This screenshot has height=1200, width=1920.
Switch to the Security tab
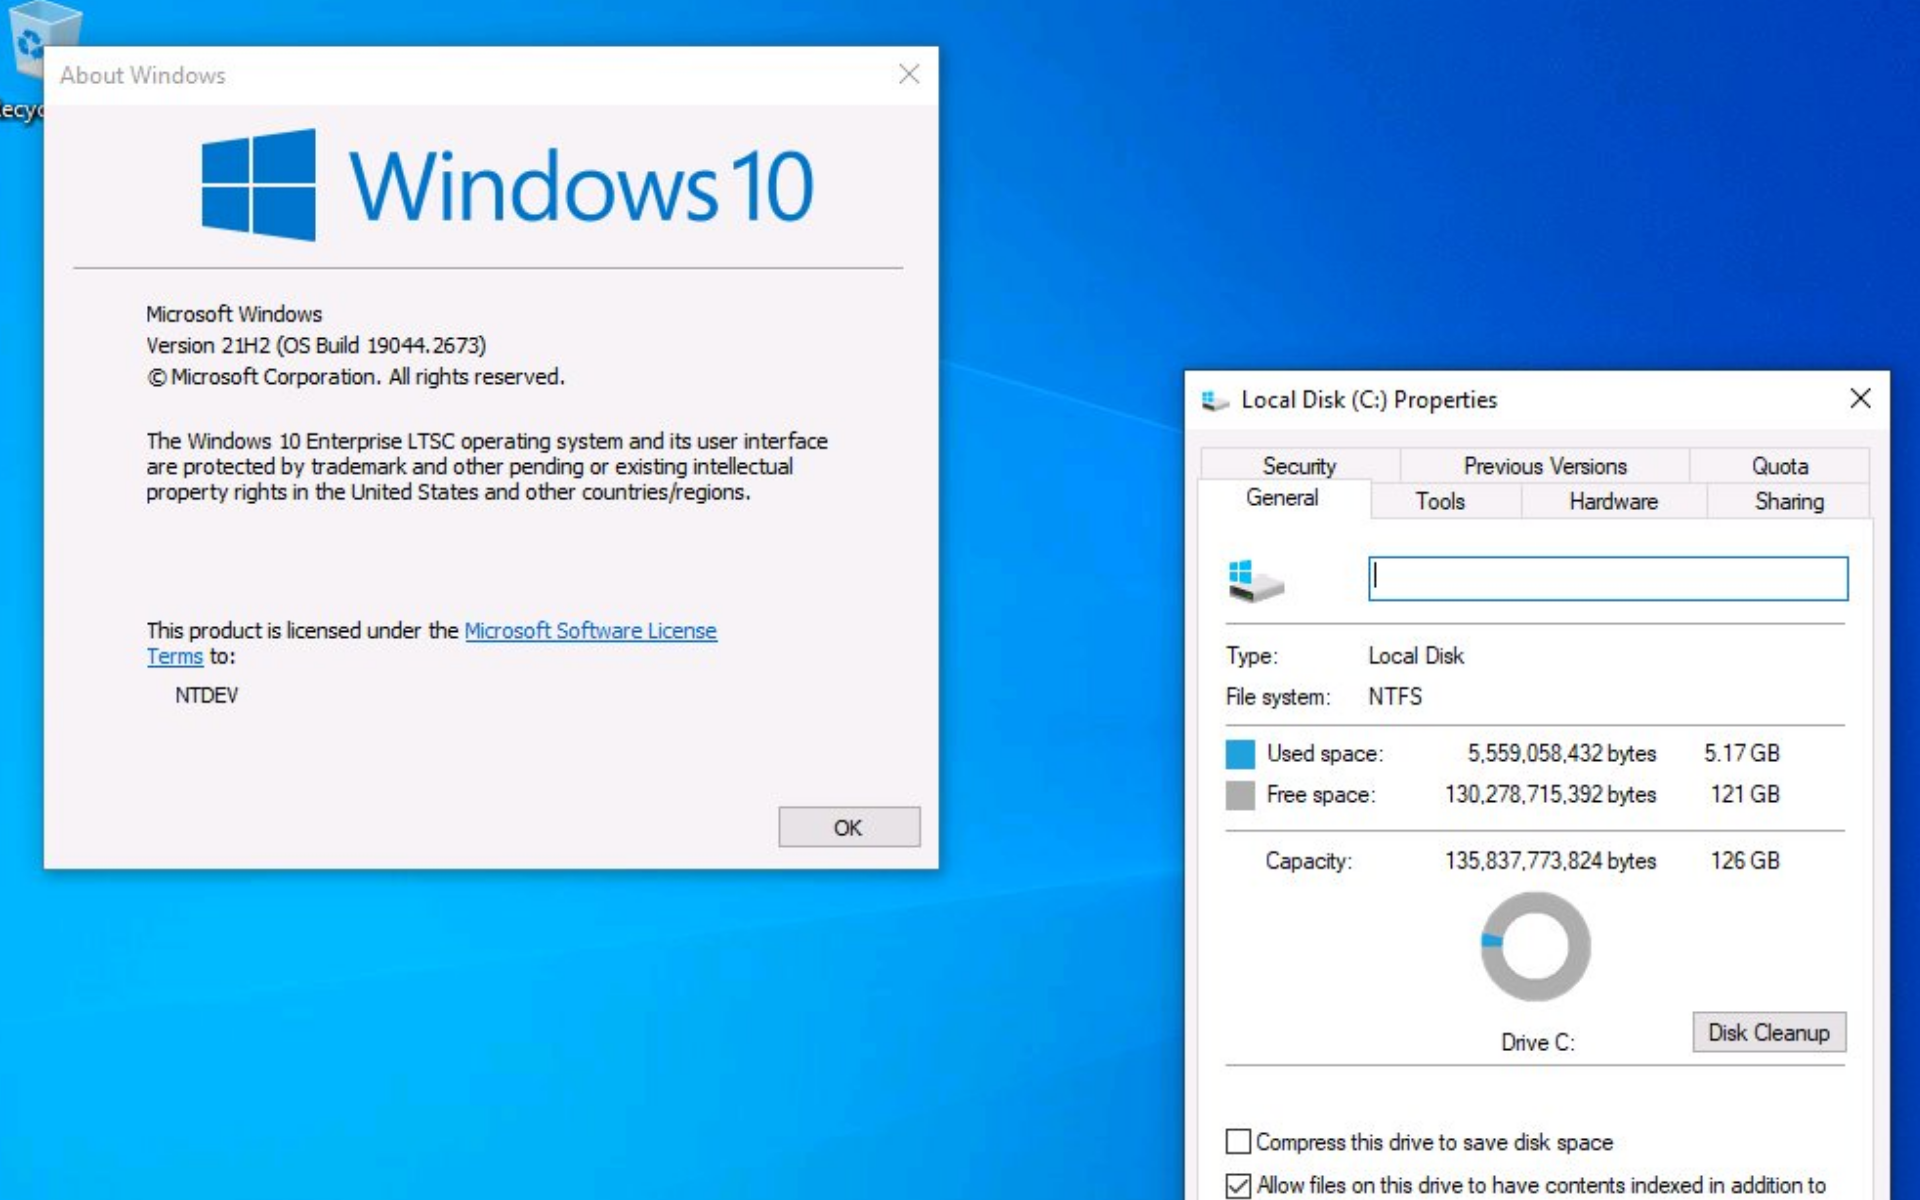1299,466
